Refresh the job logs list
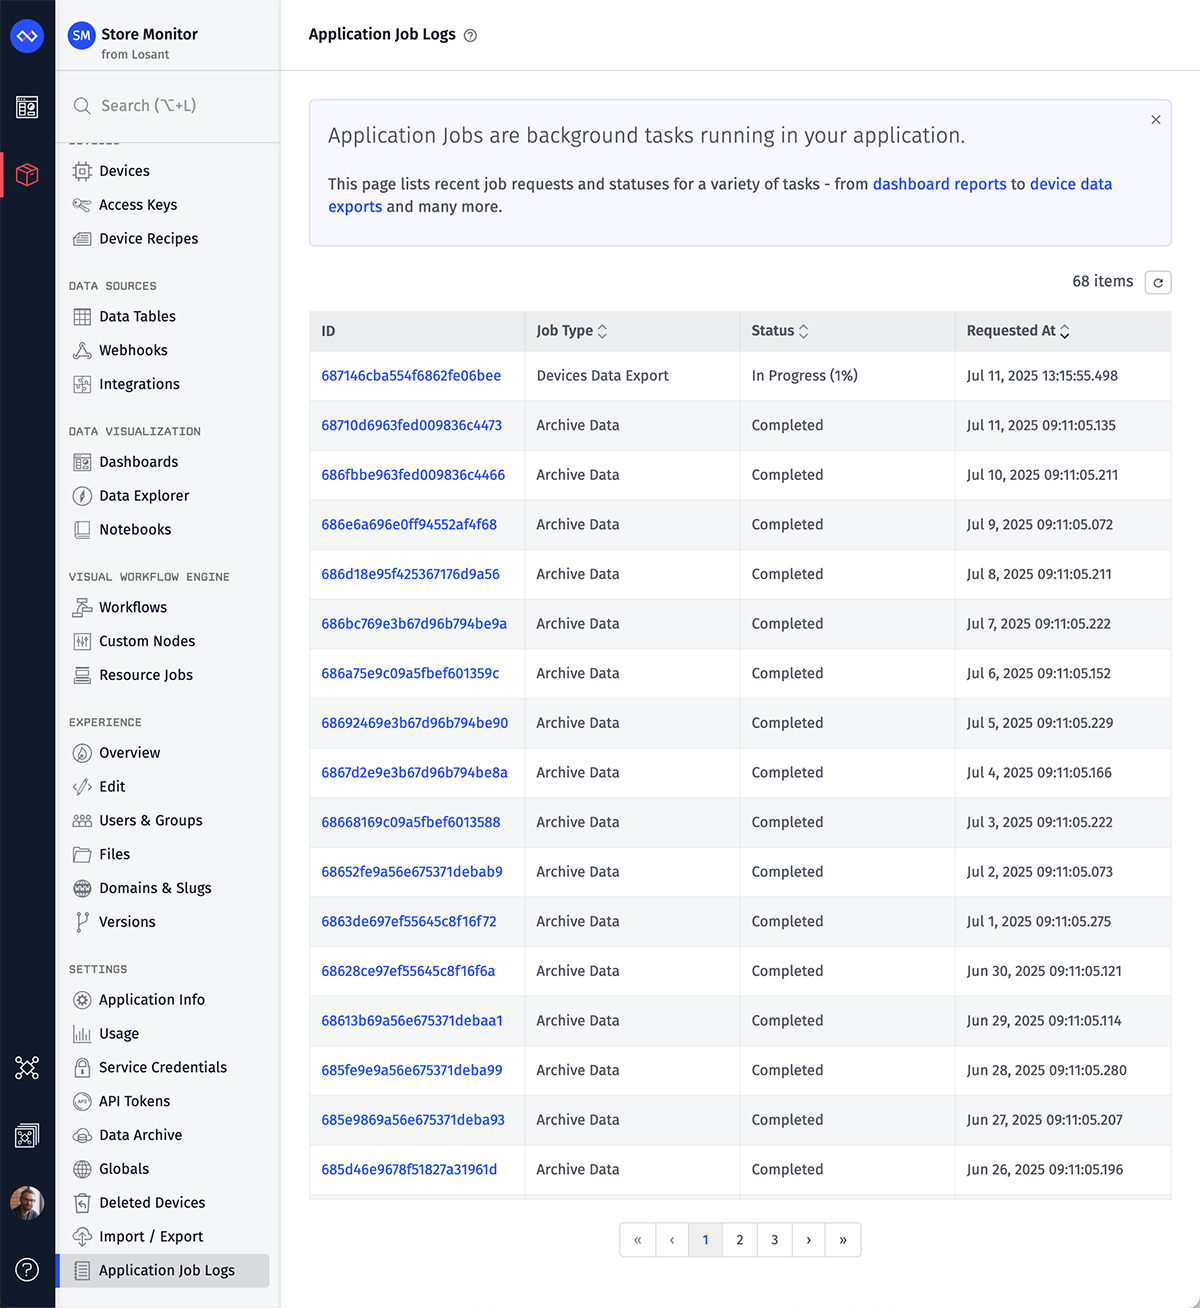The width and height of the screenshot is (1200, 1308). click(x=1158, y=282)
